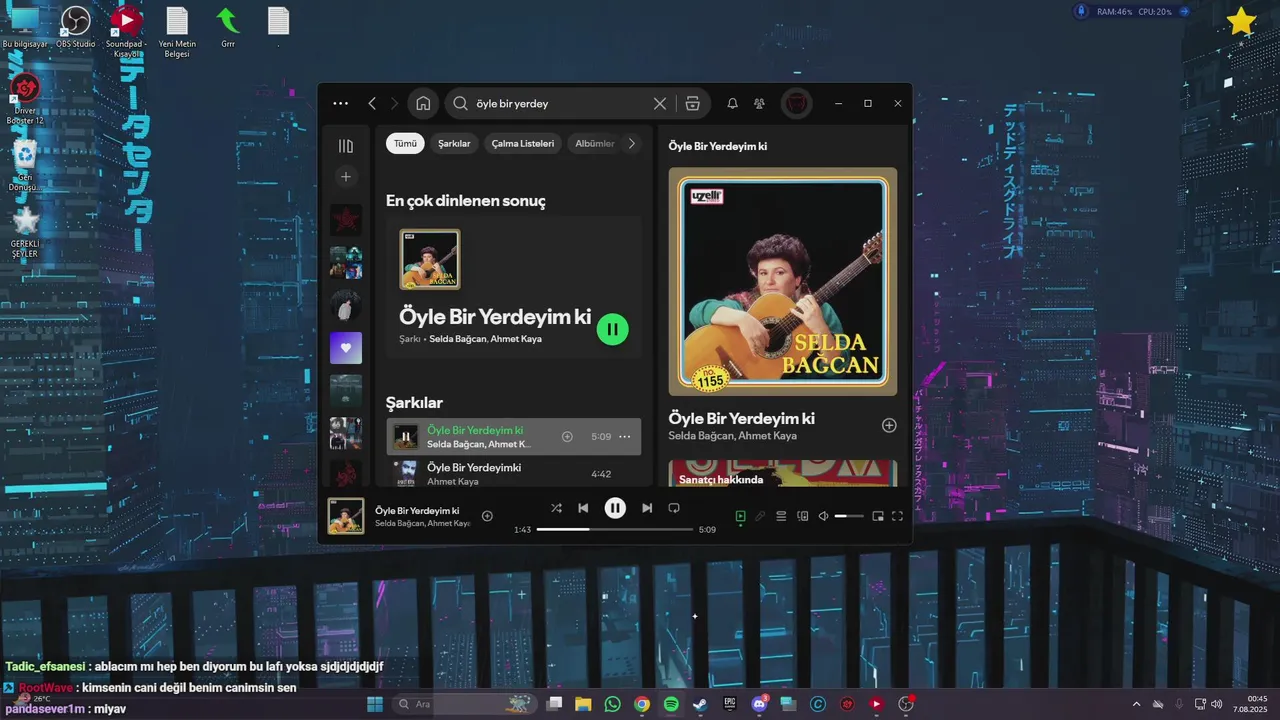Expand Your Library sidebar
Viewport: 1280px width, 720px height.
click(x=346, y=146)
